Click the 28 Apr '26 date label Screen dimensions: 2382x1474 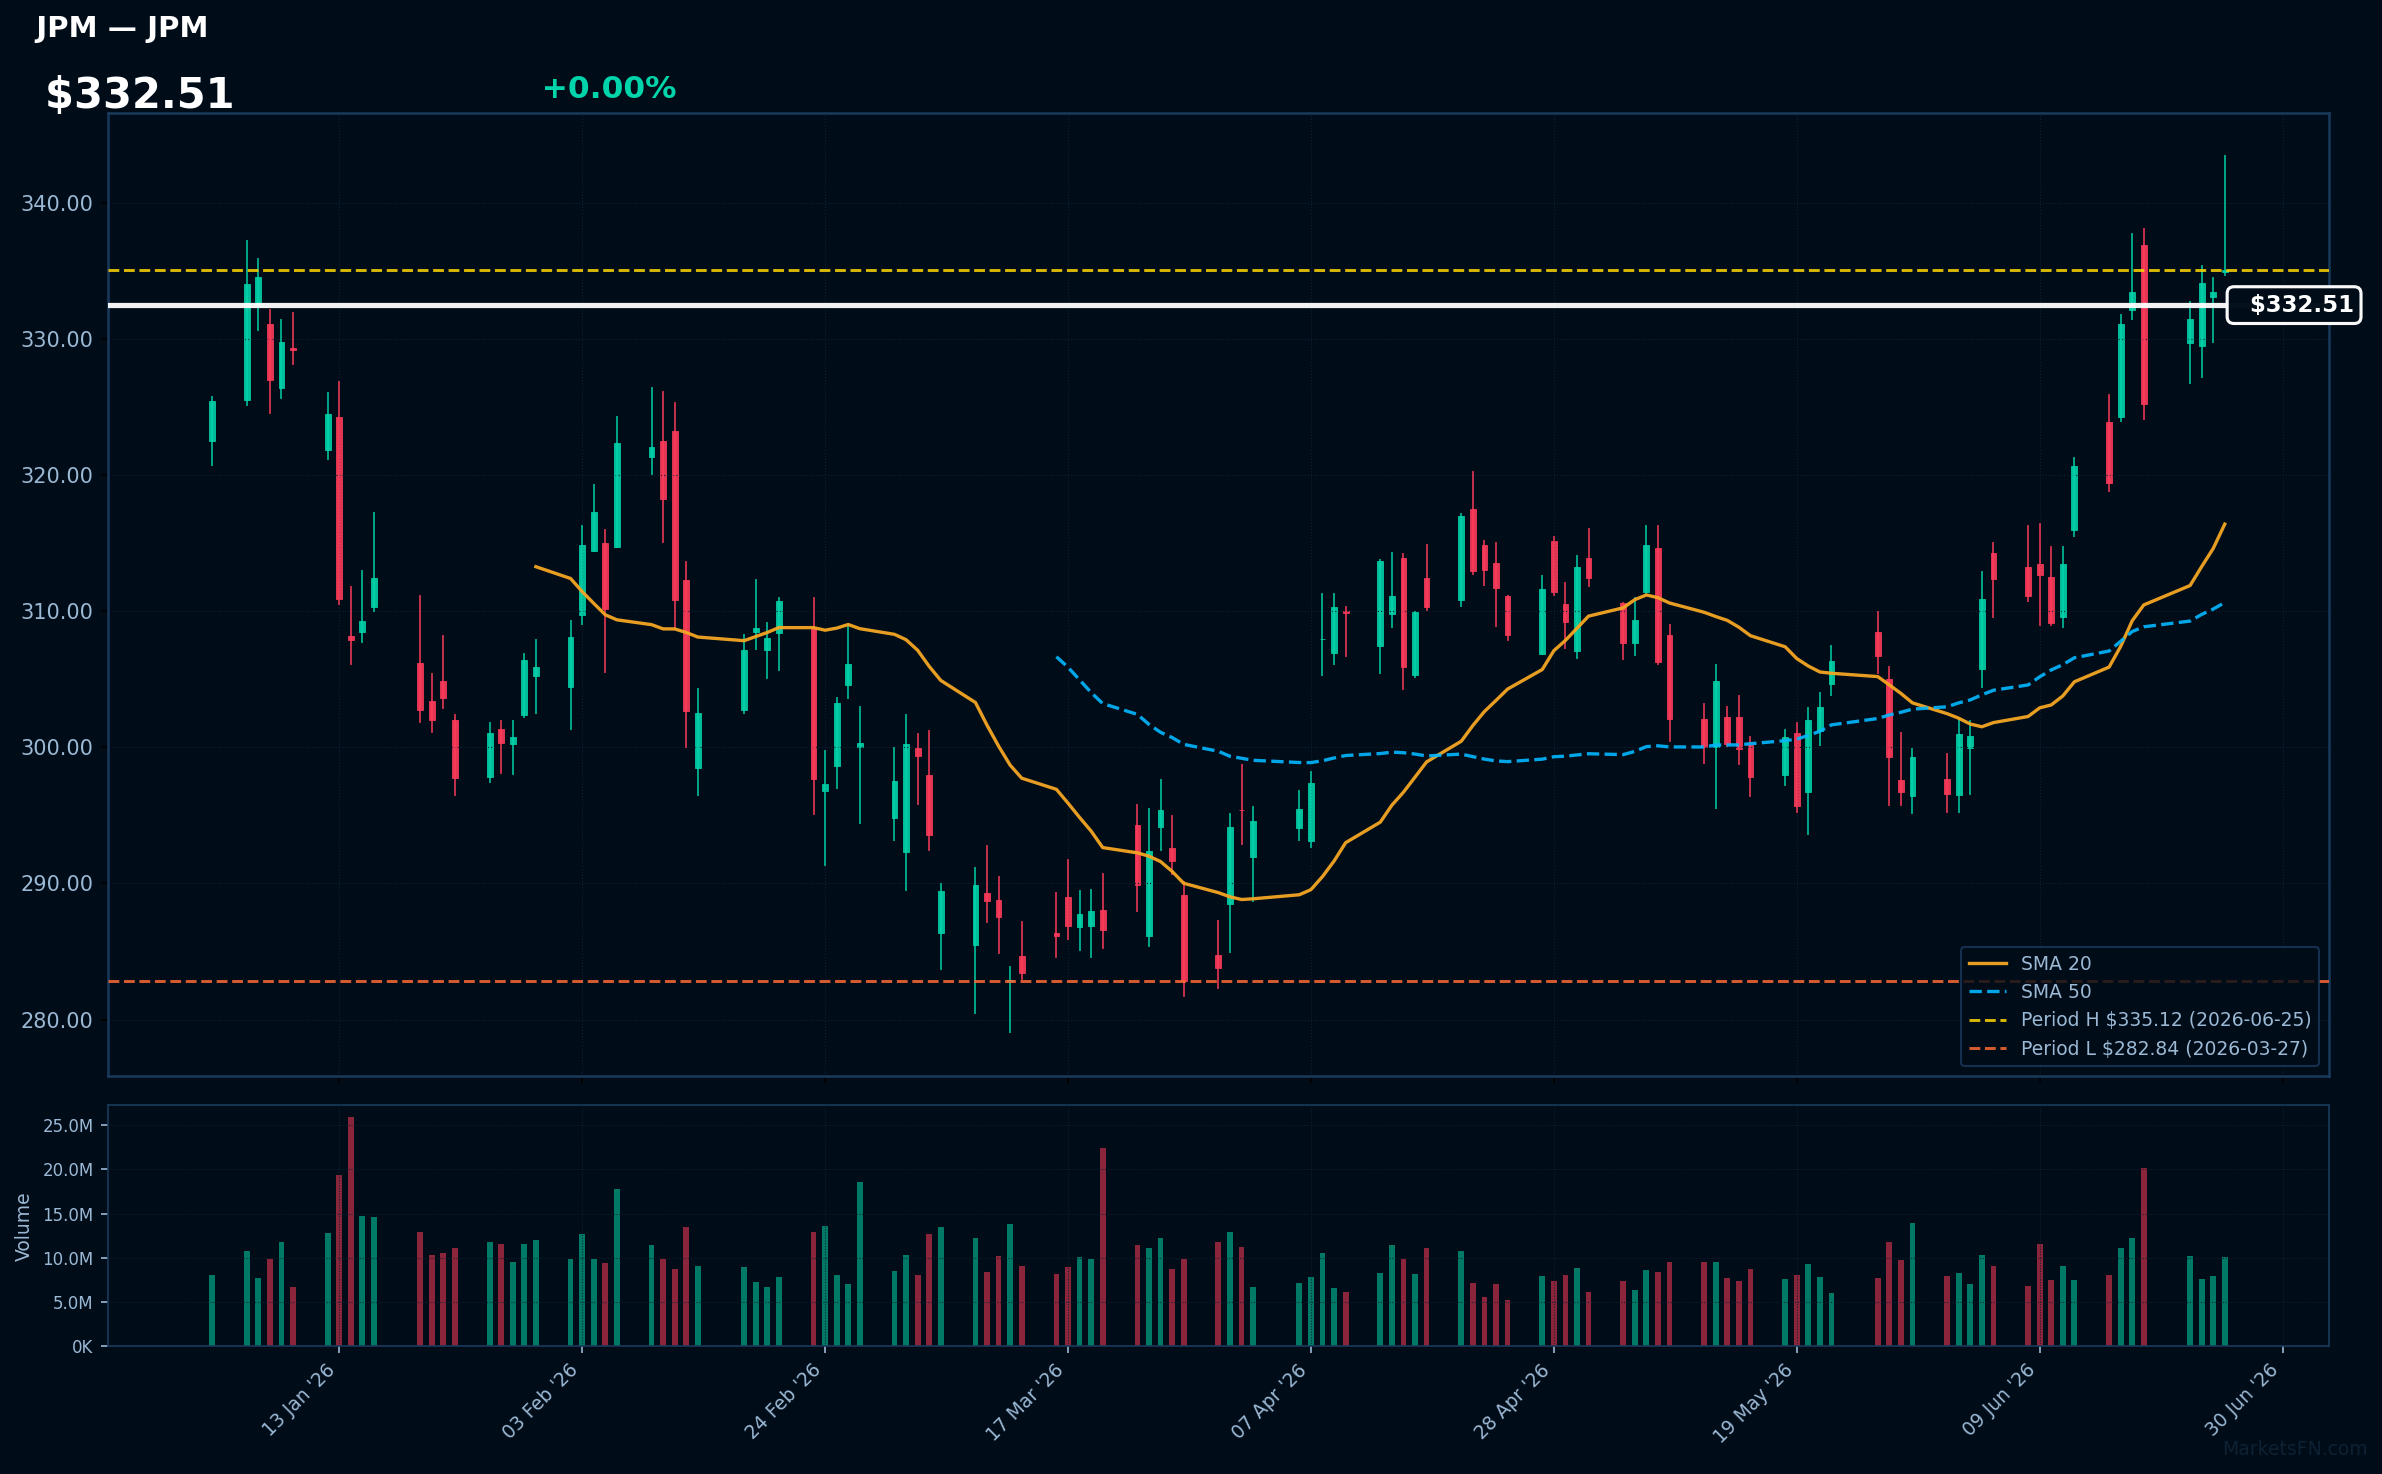pyautogui.click(x=1512, y=1400)
